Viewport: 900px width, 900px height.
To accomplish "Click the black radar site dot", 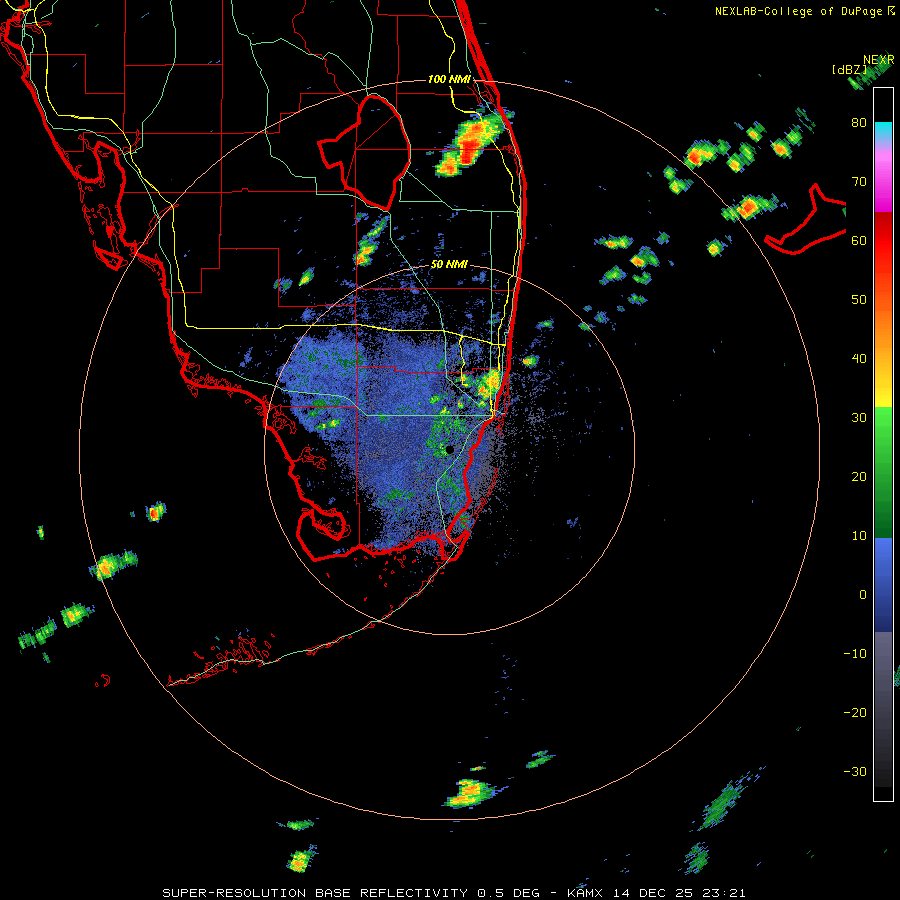I will click(449, 449).
